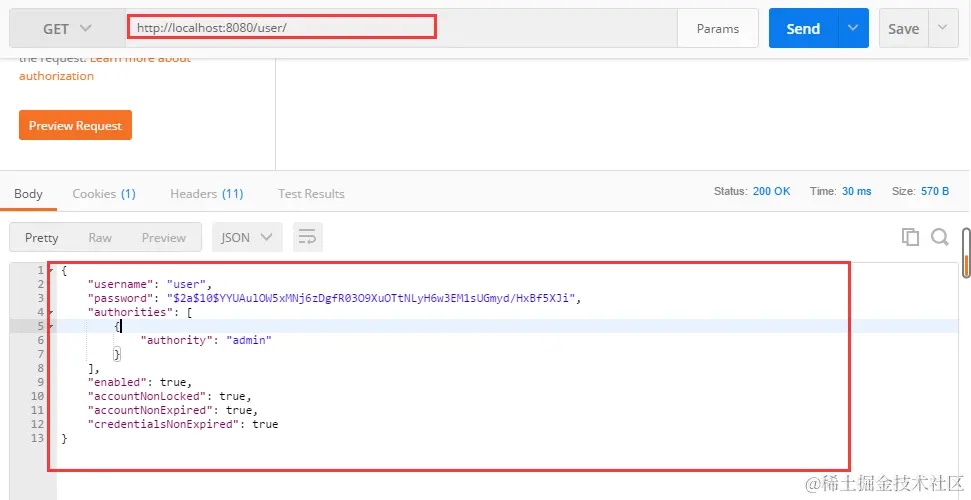The width and height of the screenshot is (971, 500).
Task: Open the GET method dropdown
Action: tap(67, 29)
